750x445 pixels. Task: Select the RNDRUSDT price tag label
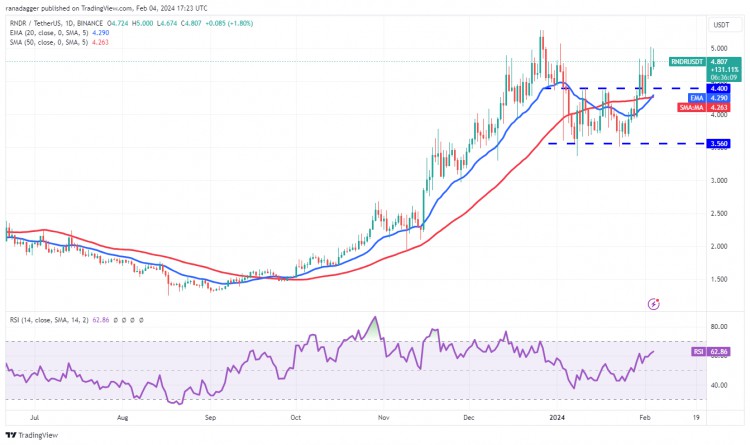(x=687, y=62)
